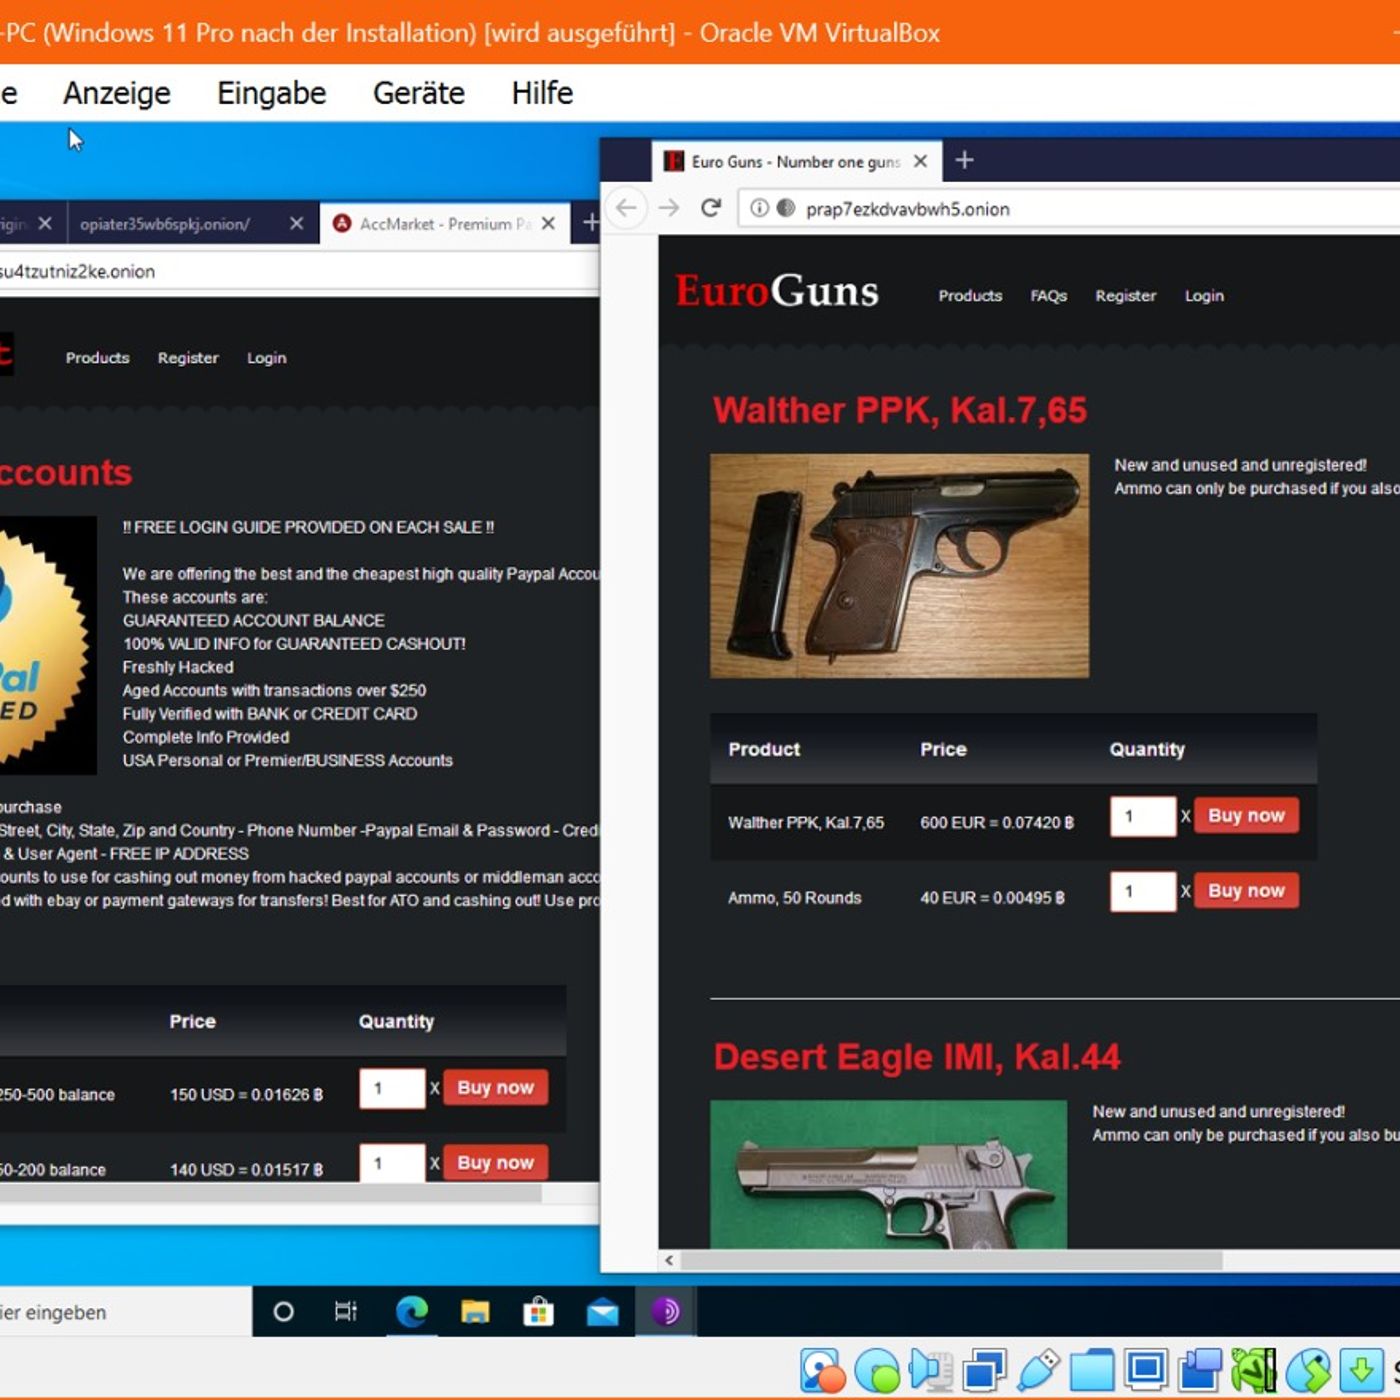Screen dimensions: 1400x1400
Task: Close the opiater35wb6spkj.onion tab
Action: coord(296,223)
